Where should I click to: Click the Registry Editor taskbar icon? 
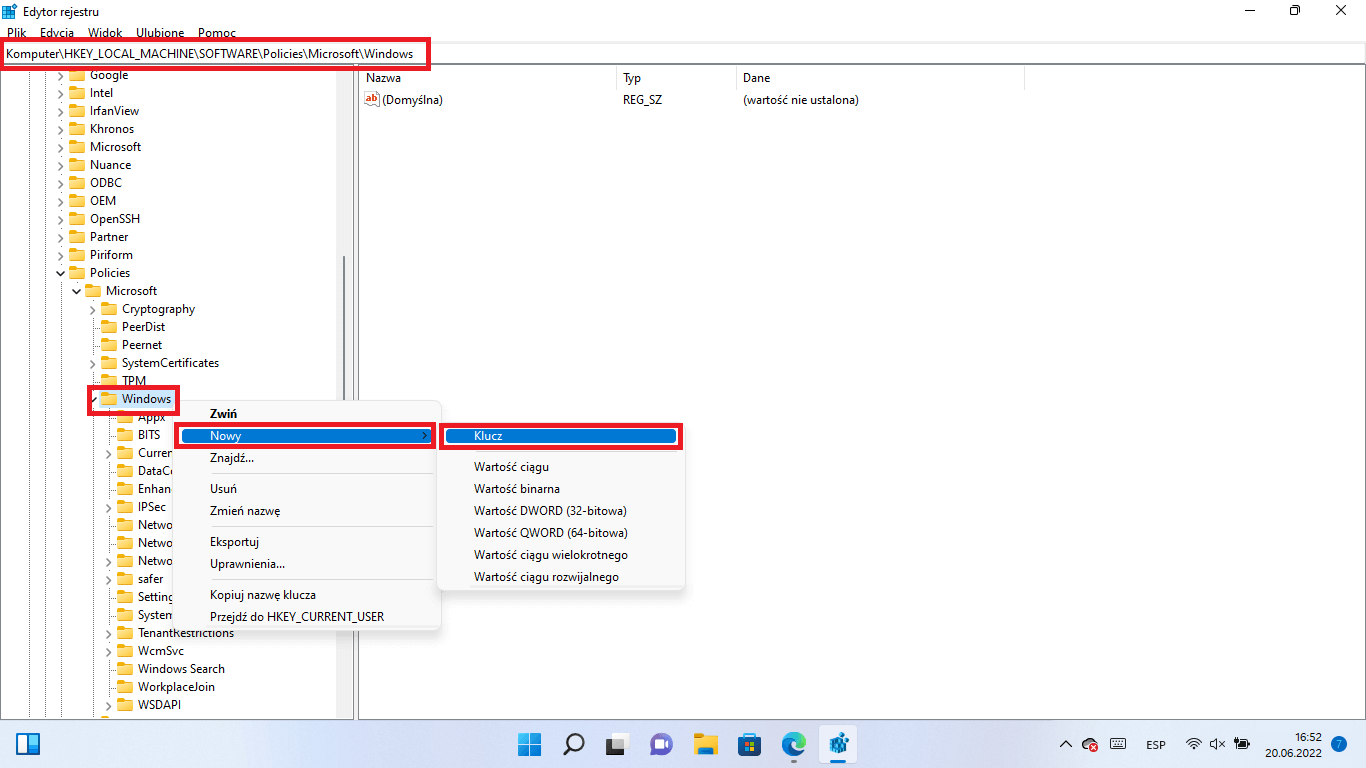click(x=838, y=744)
